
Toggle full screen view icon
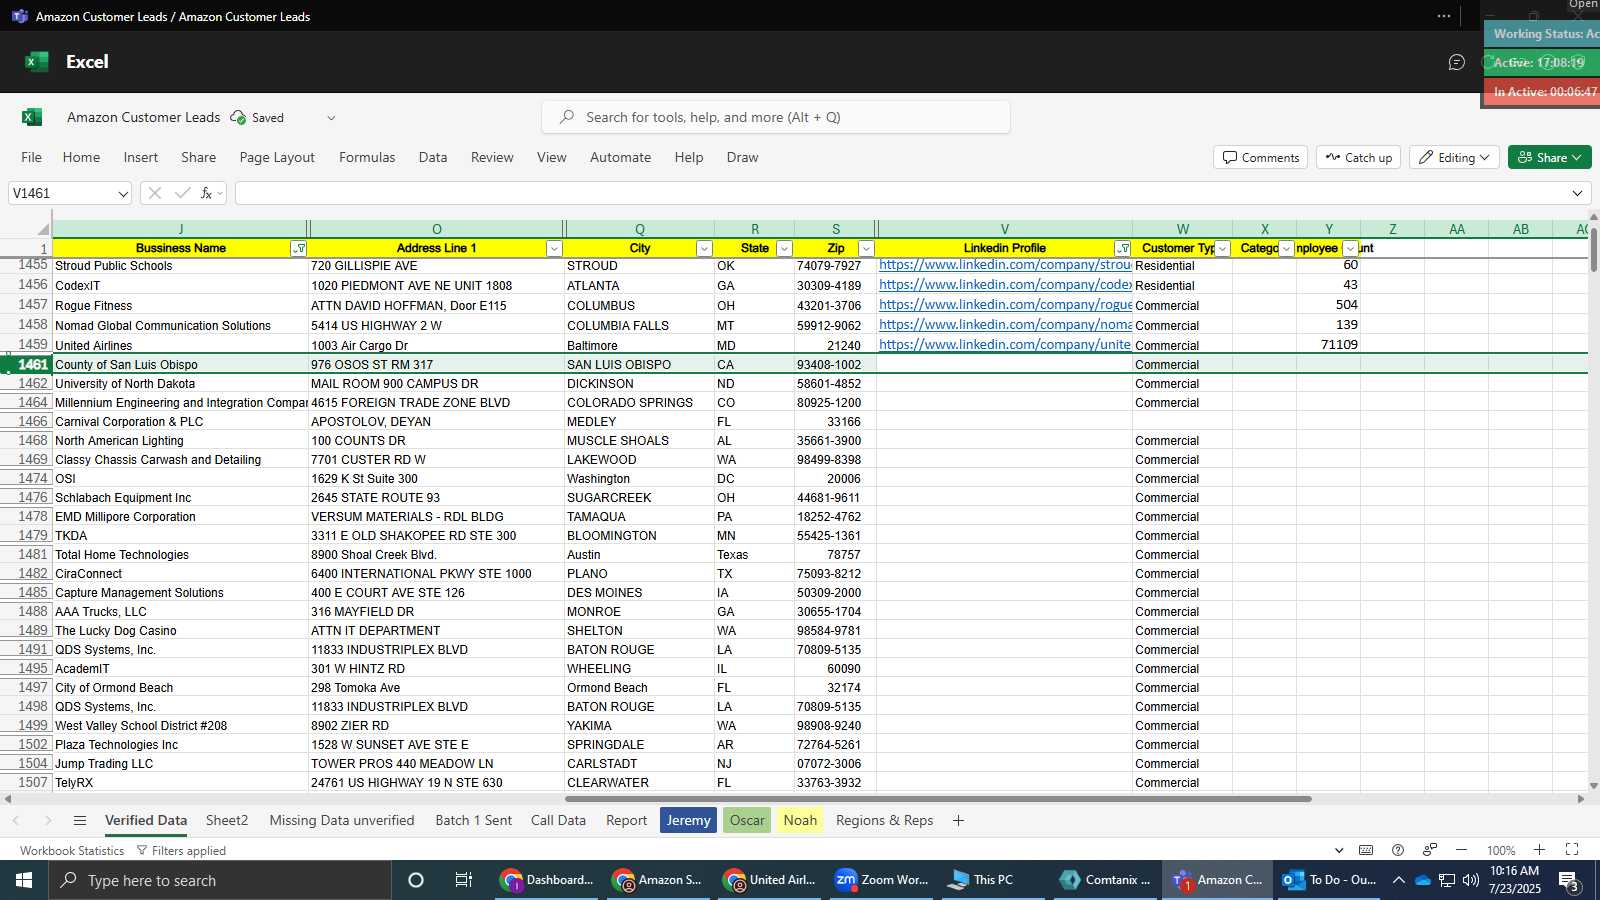tap(1572, 850)
